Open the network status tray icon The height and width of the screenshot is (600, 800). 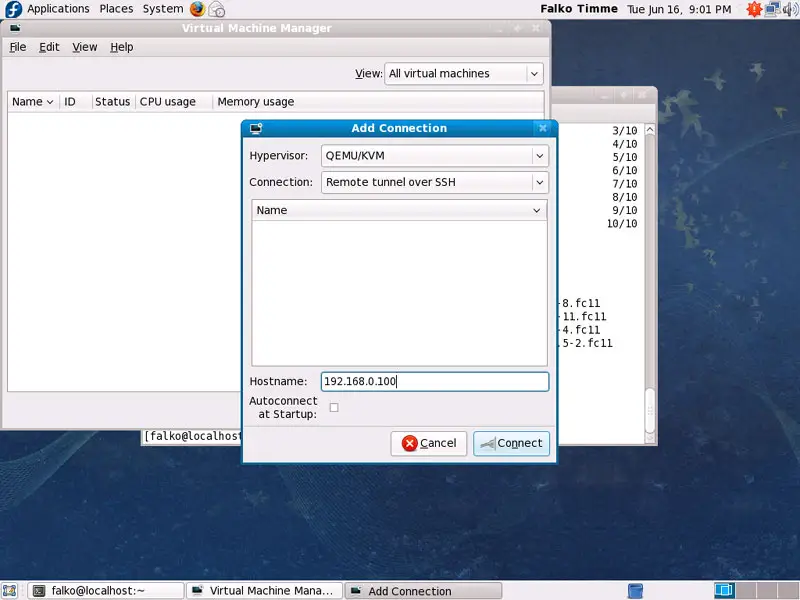click(772, 9)
